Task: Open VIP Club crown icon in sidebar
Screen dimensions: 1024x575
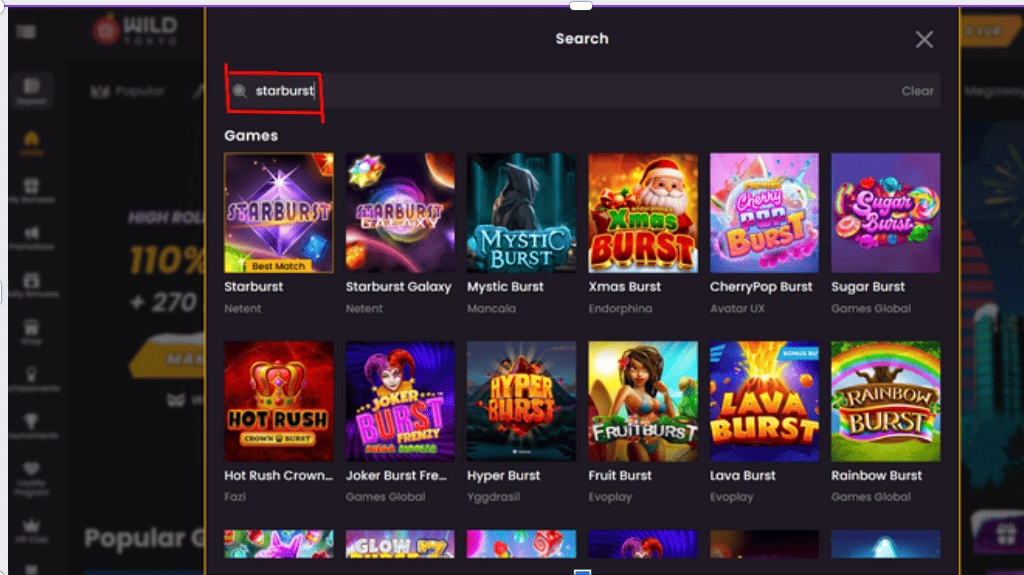Action: (31, 531)
